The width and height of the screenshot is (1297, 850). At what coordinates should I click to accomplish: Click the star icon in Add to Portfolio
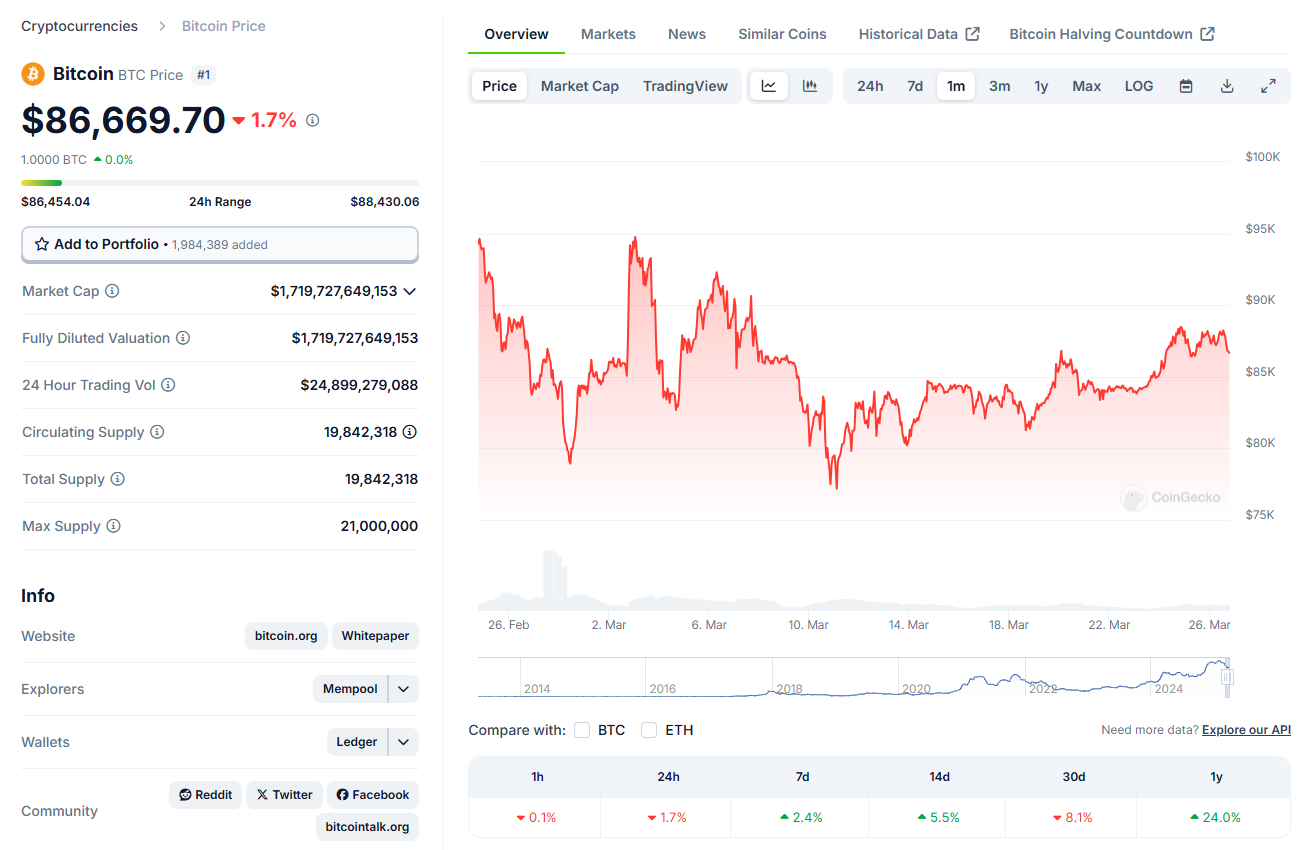[x=42, y=244]
